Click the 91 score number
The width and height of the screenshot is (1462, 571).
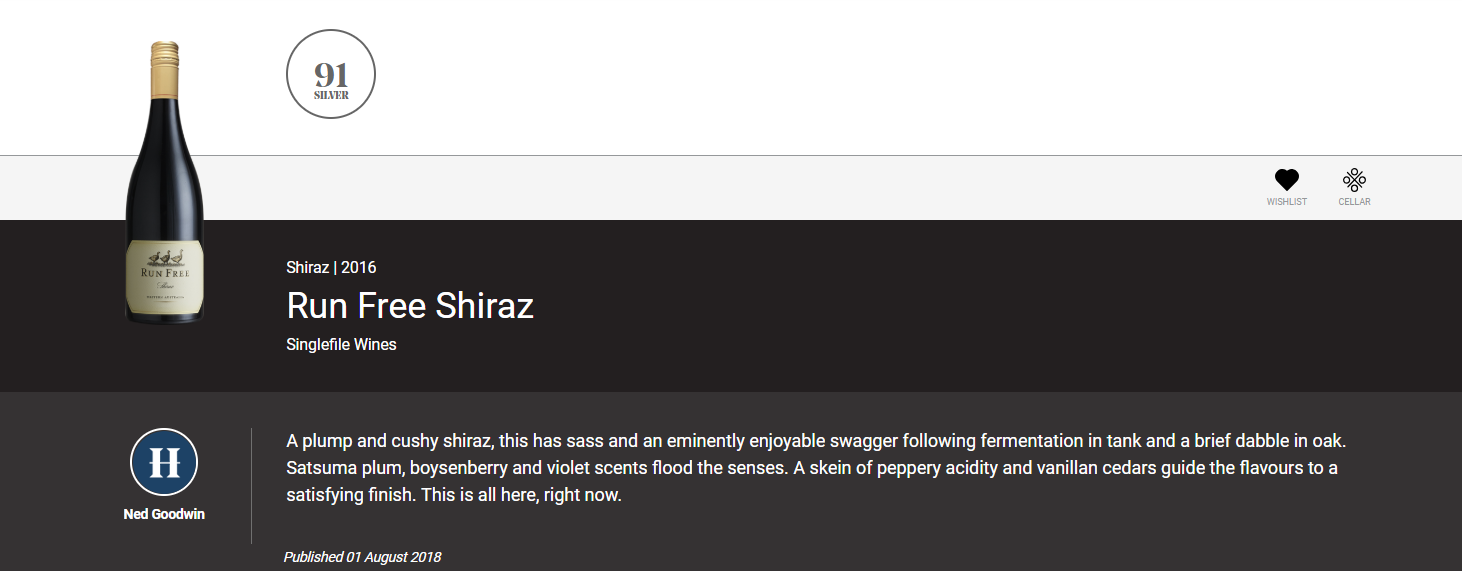(331, 74)
